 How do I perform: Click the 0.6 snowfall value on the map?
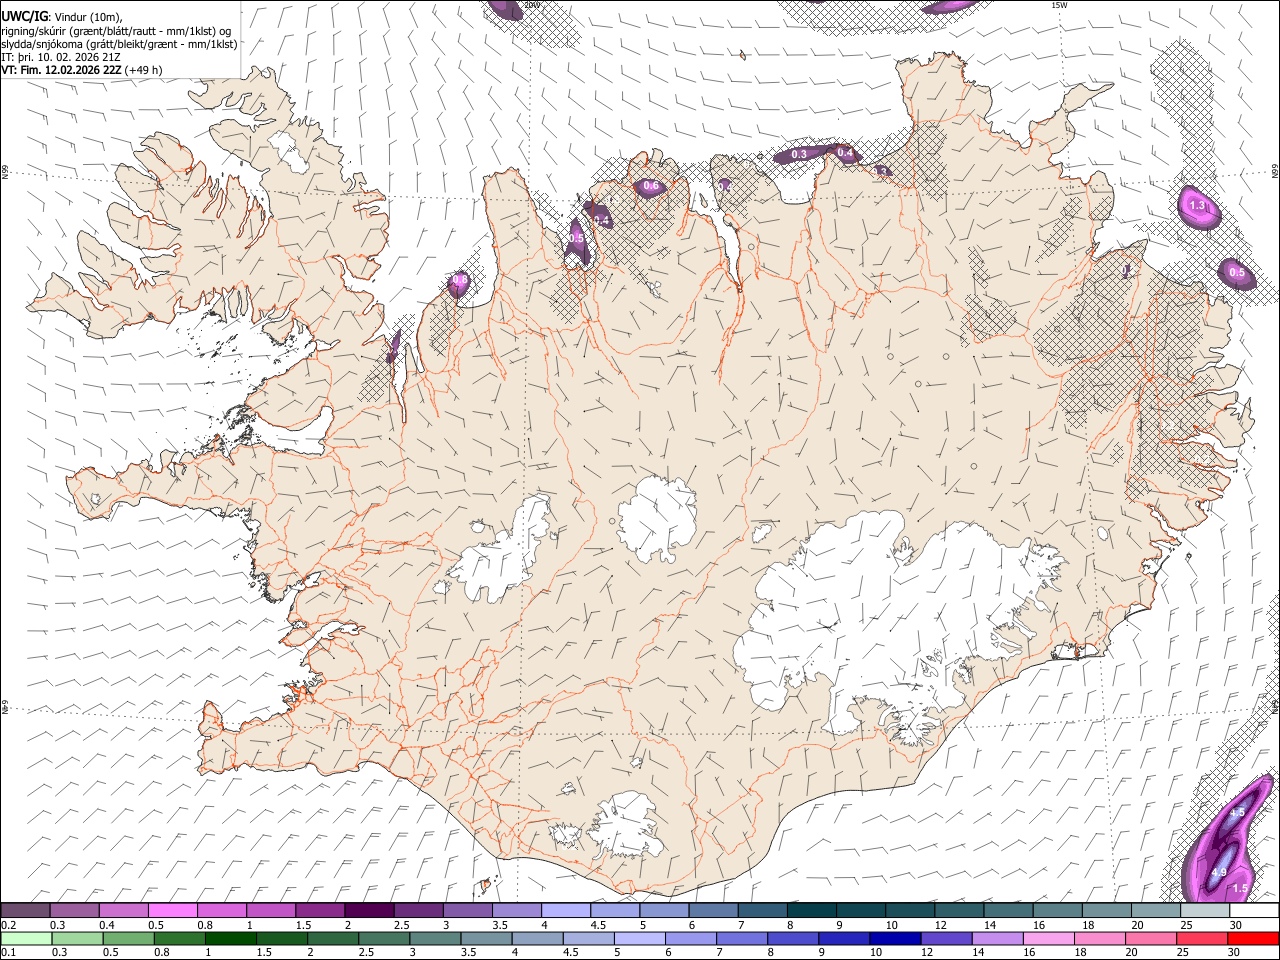[651, 186]
